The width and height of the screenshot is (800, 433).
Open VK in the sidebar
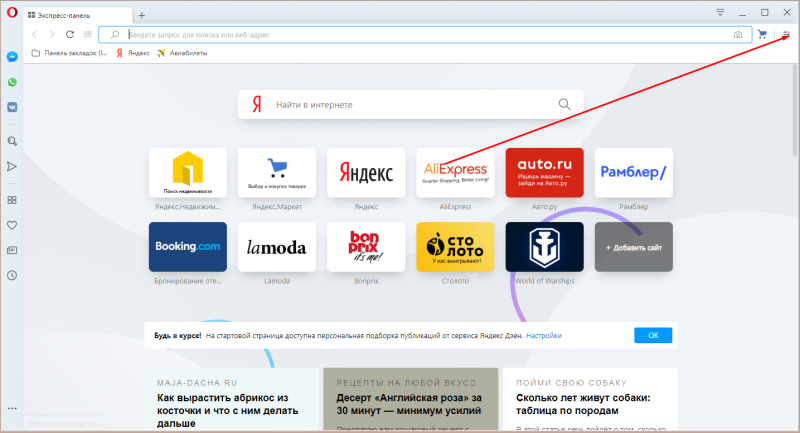tap(12, 107)
